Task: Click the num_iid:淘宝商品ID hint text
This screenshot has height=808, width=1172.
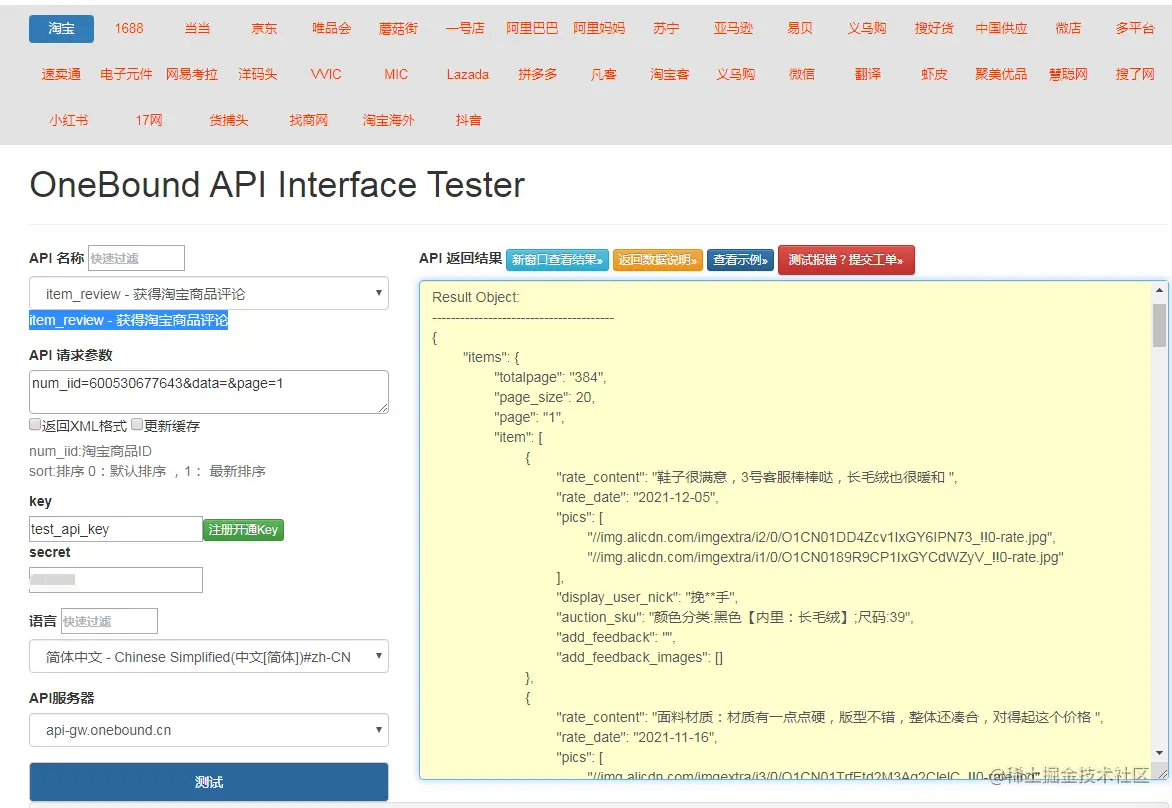Action: coord(90,451)
